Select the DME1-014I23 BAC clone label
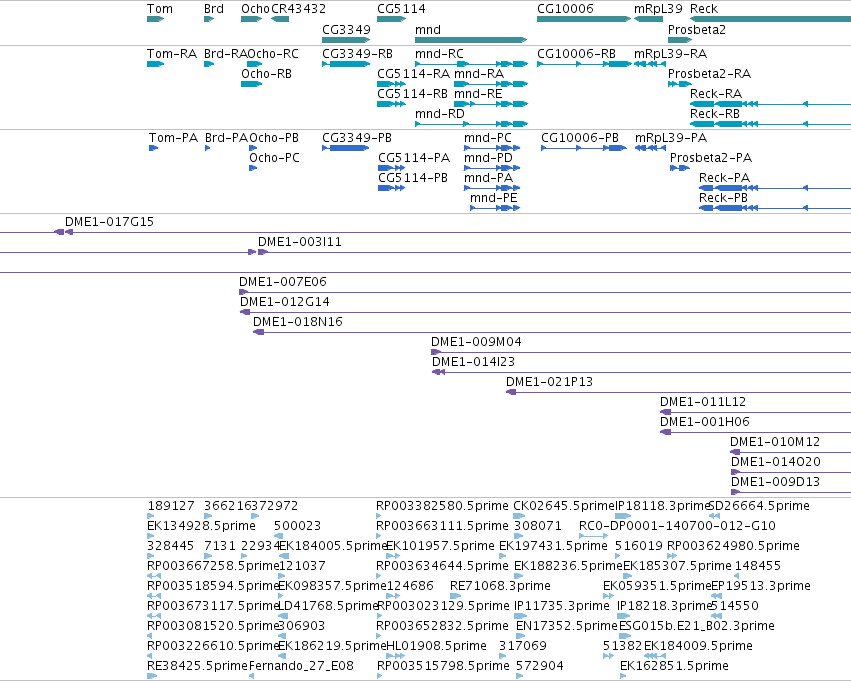The width and height of the screenshot is (851, 681). click(473, 362)
